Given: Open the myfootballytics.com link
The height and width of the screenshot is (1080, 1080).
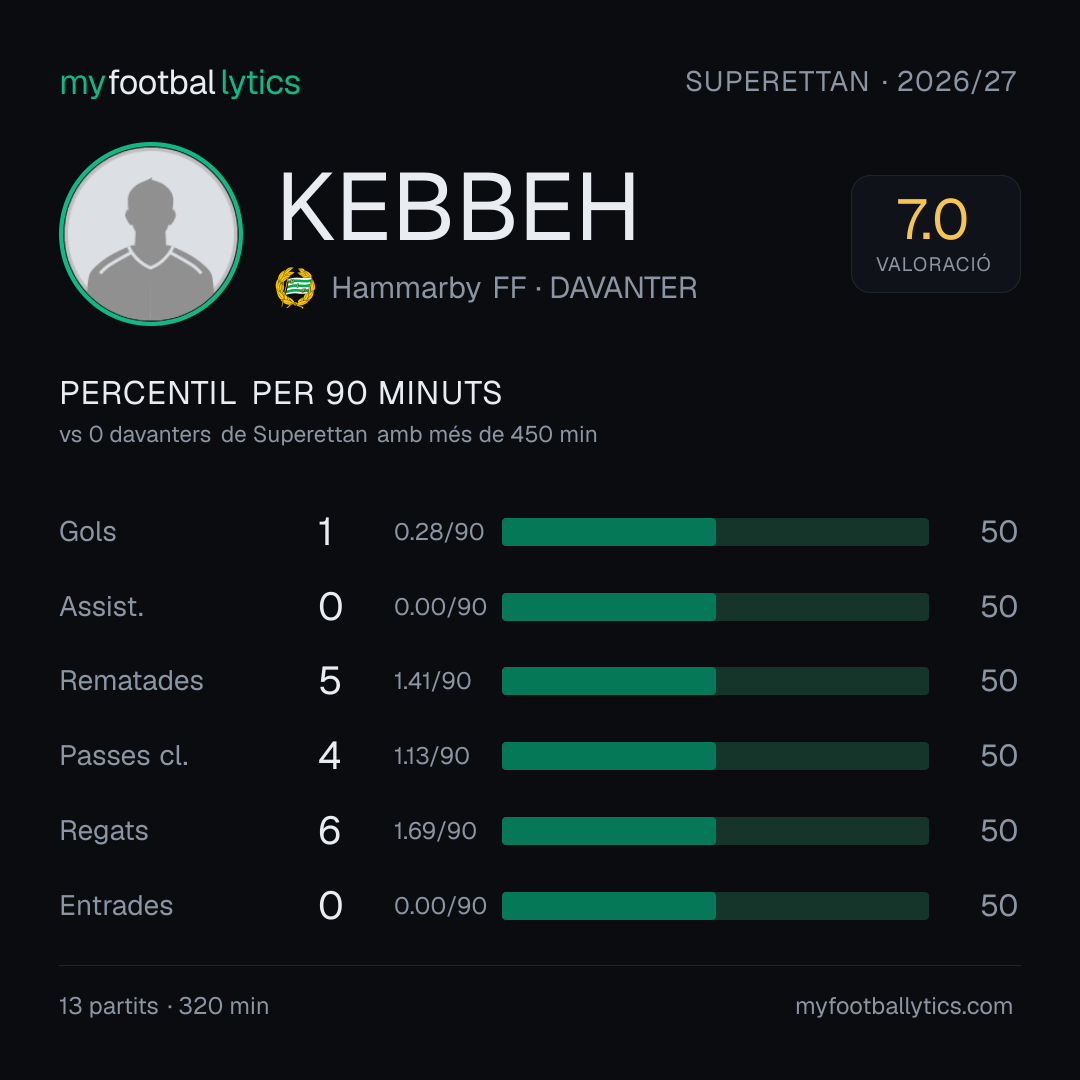Looking at the screenshot, I should click(x=904, y=1006).
